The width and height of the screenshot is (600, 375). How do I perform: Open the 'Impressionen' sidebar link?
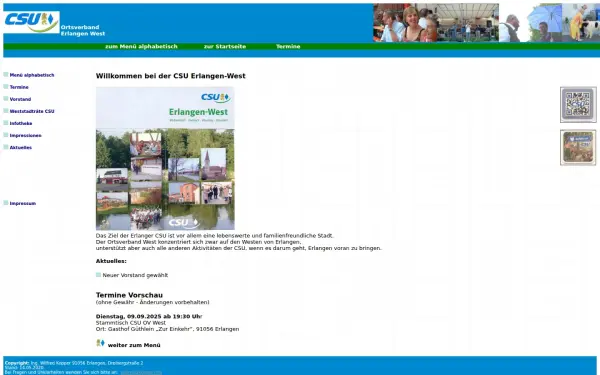(26, 135)
